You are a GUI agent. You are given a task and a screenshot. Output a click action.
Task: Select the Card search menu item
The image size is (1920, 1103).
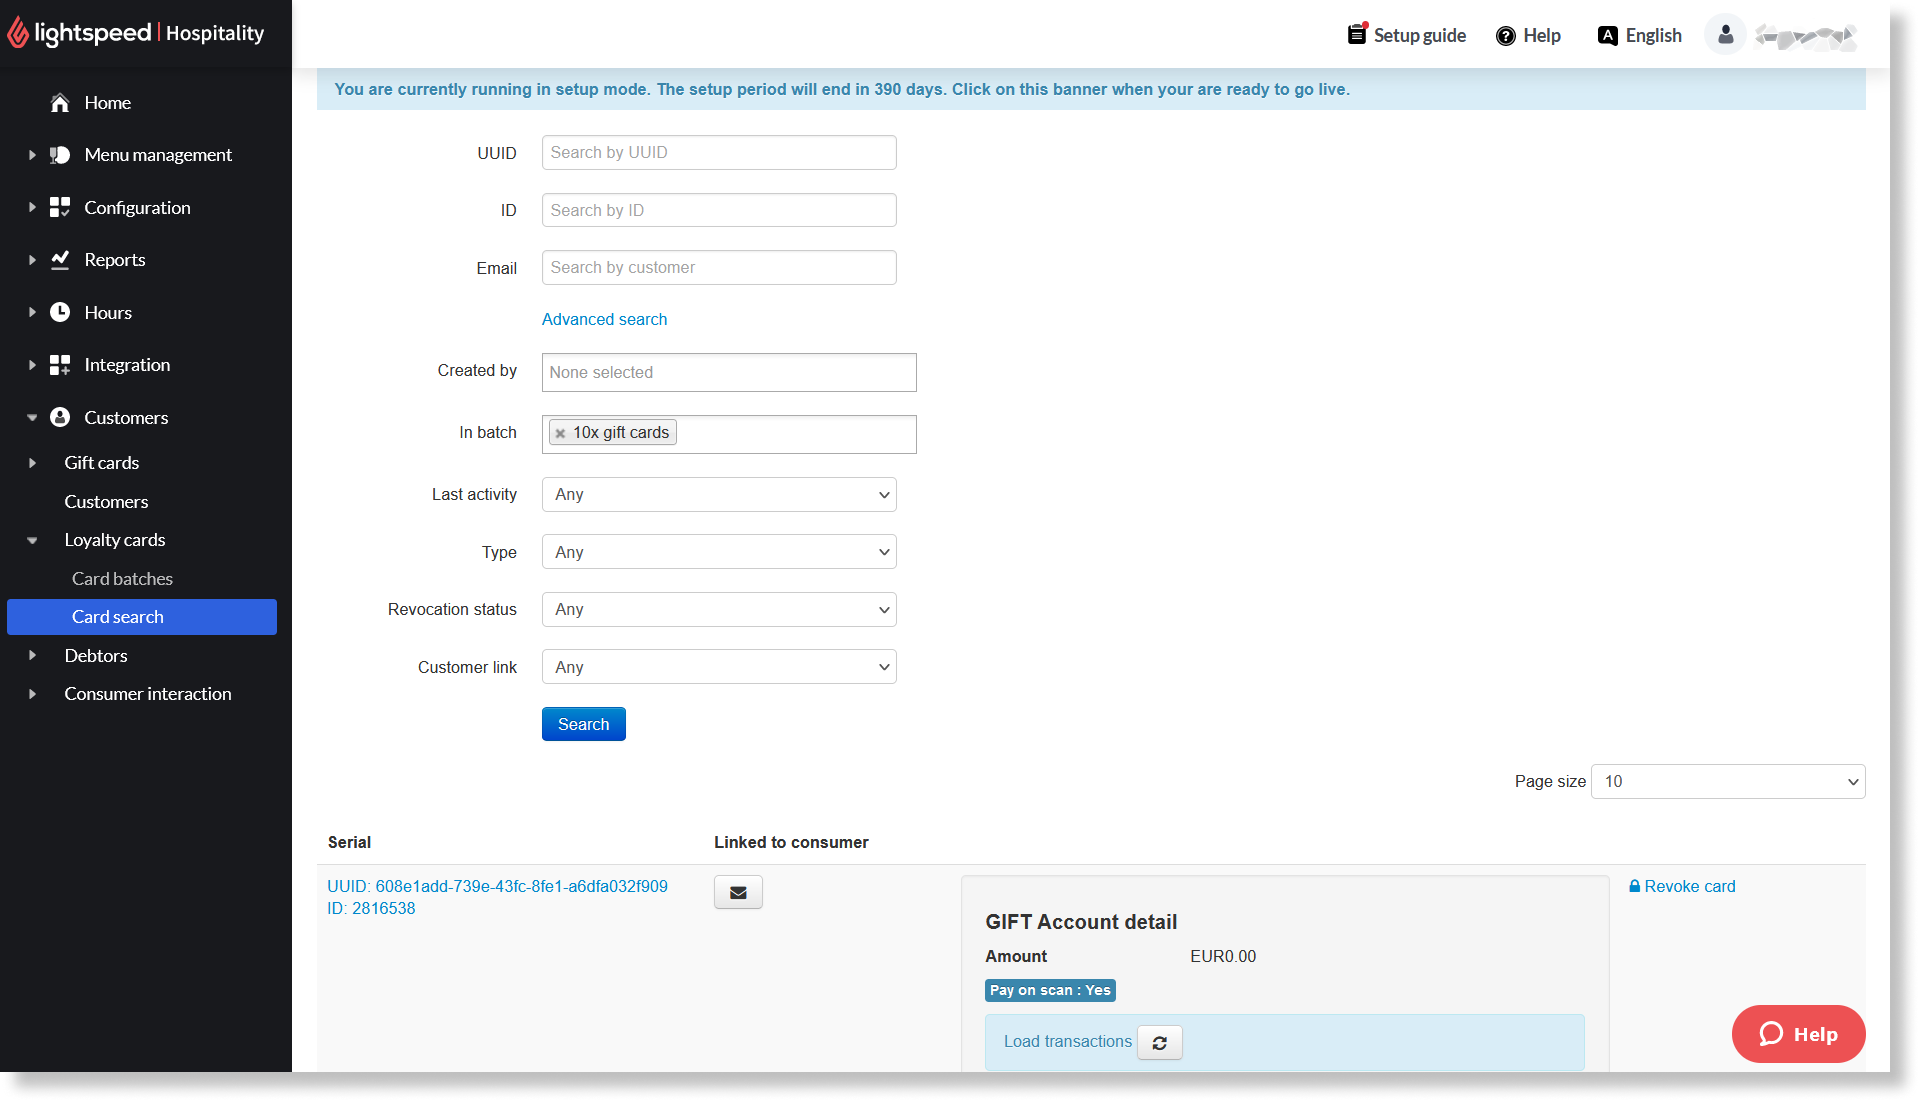[142, 617]
